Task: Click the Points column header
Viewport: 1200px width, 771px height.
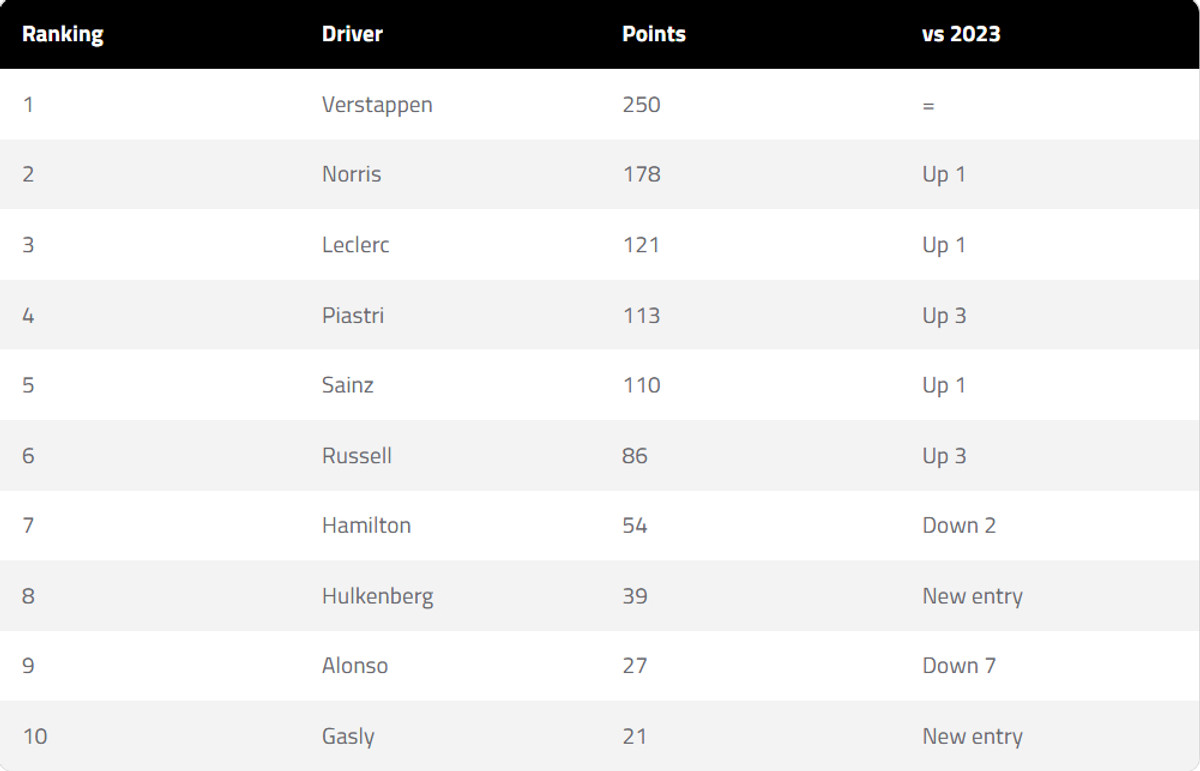Action: (653, 34)
